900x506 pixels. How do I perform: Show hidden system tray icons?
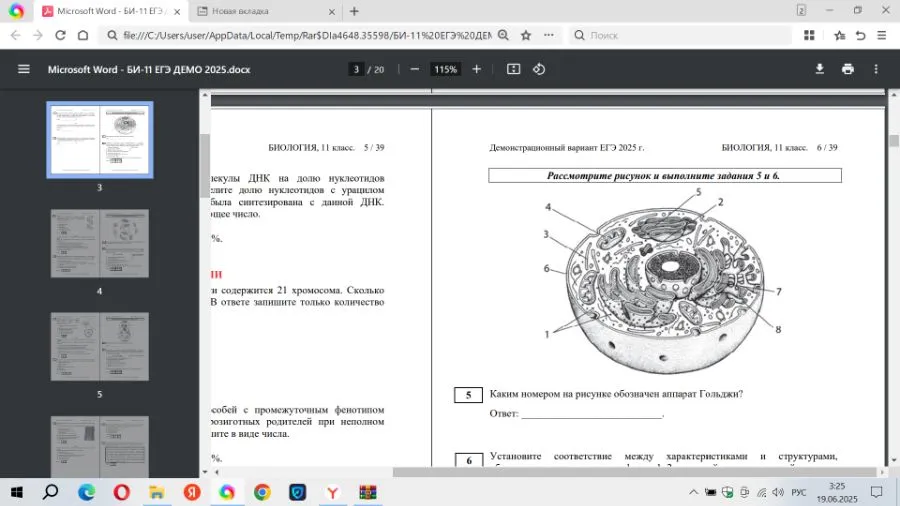pyautogui.click(x=693, y=492)
